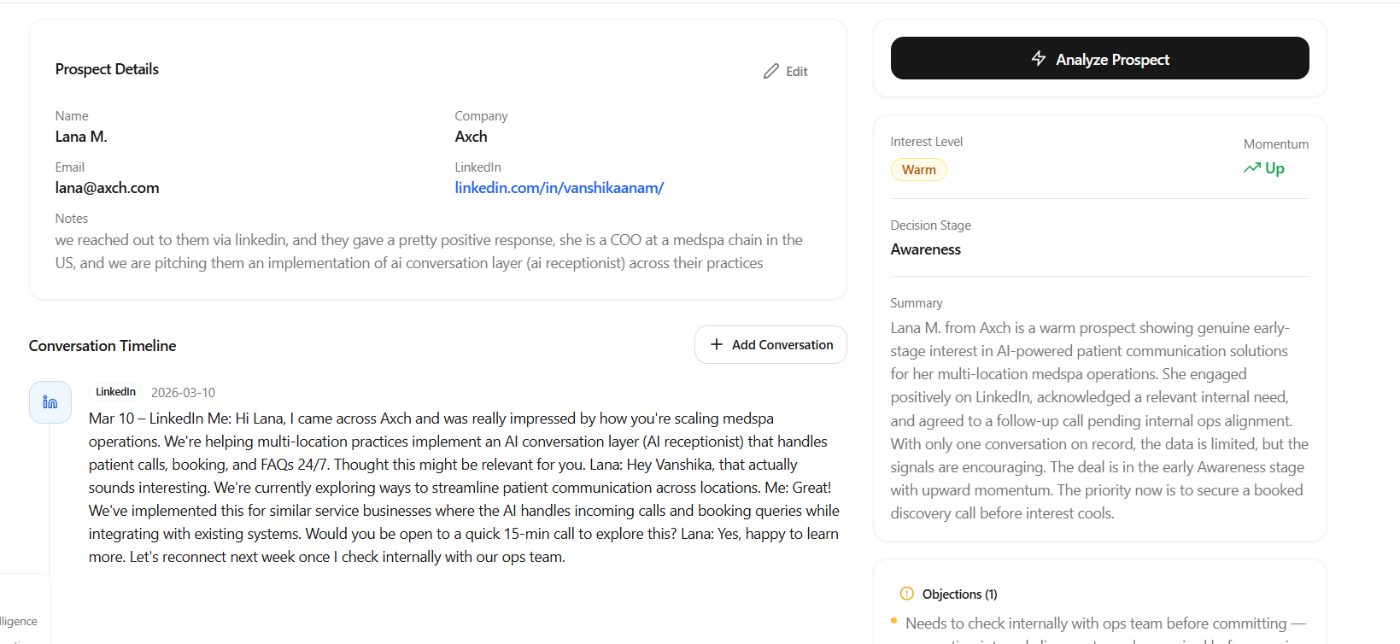Click the LinkedIn icon on the timeline
Viewport: 1400px width, 644px height.
50,402
